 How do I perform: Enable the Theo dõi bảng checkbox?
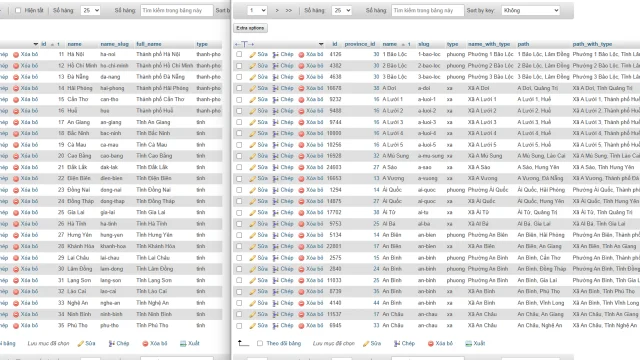click(260, 343)
